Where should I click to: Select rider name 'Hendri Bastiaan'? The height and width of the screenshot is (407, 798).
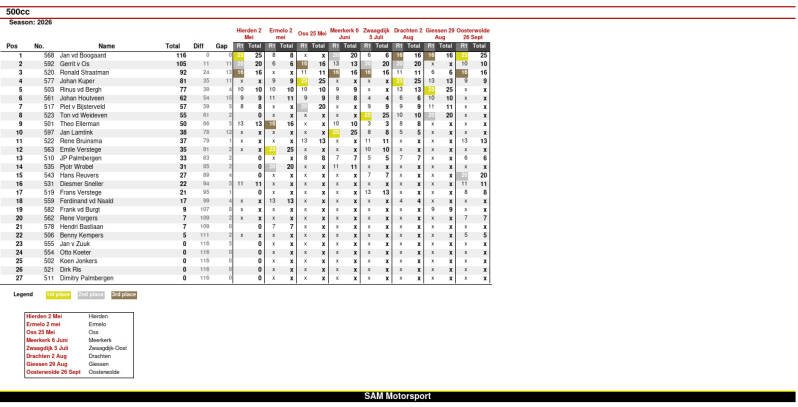(x=81, y=226)
